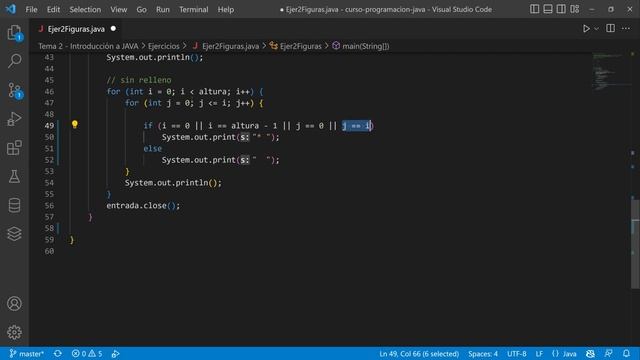
Task: Open the Ejer2Figuras class breadcrumb
Action: [x=300, y=46]
